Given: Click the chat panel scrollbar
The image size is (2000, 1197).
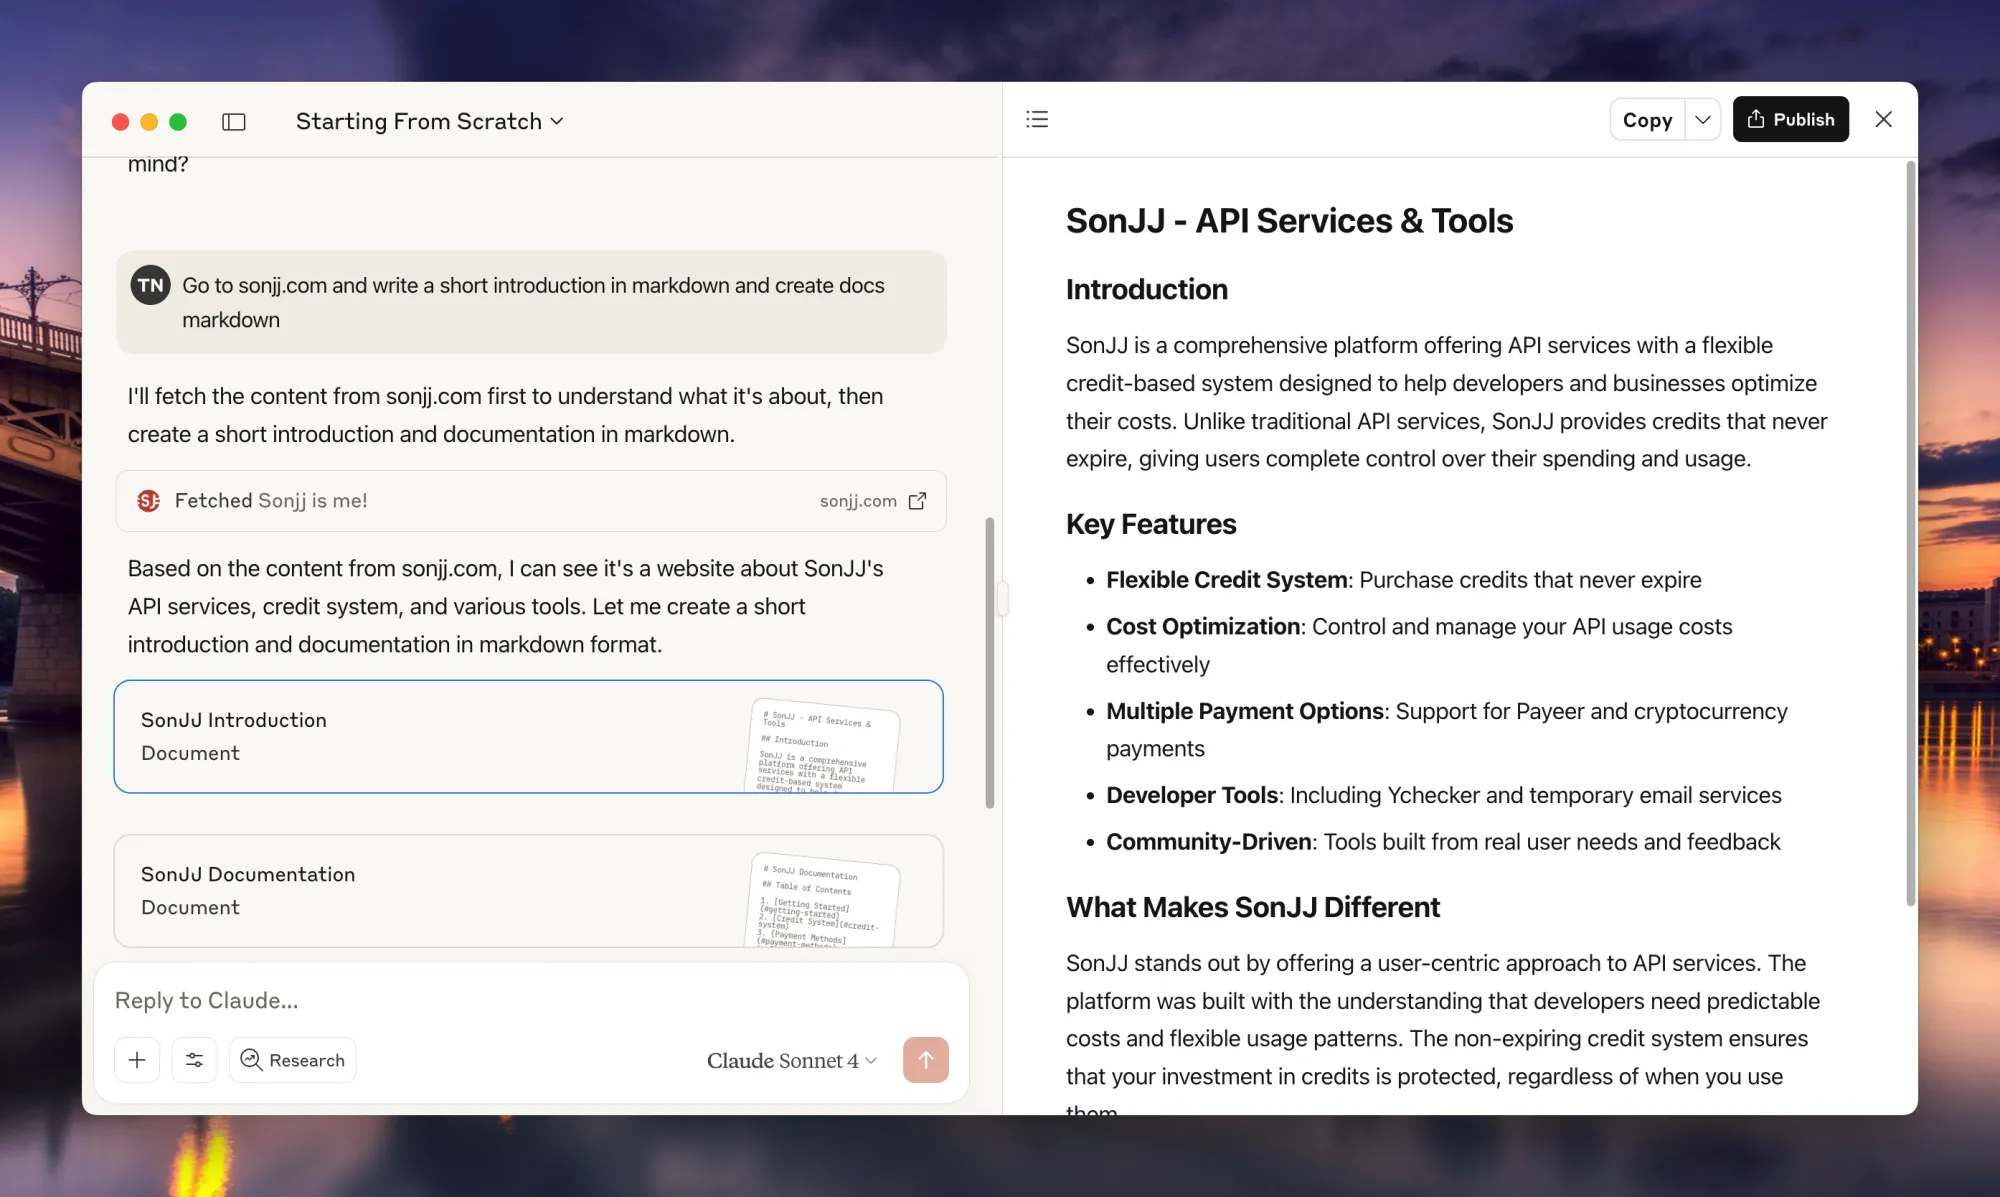Looking at the screenshot, I should [x=990, y=662].
